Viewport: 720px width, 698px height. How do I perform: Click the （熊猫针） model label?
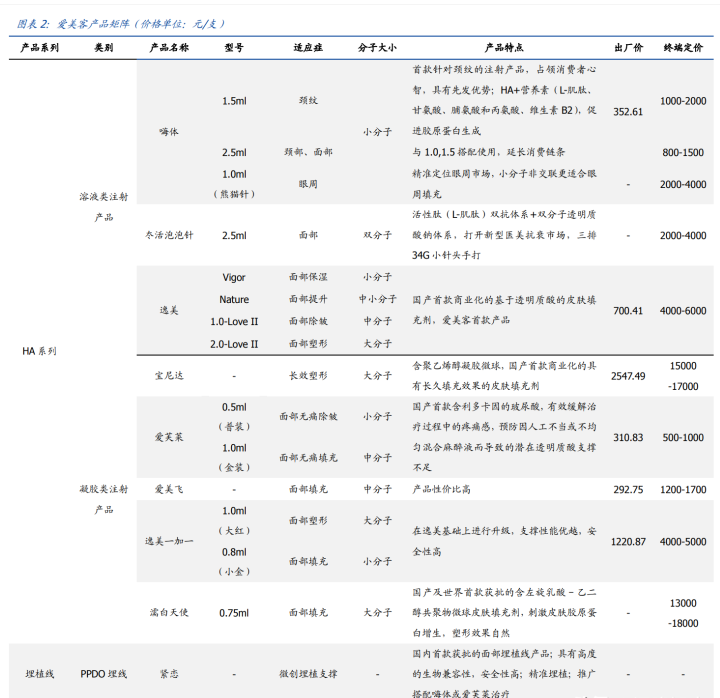coord(234,194)
